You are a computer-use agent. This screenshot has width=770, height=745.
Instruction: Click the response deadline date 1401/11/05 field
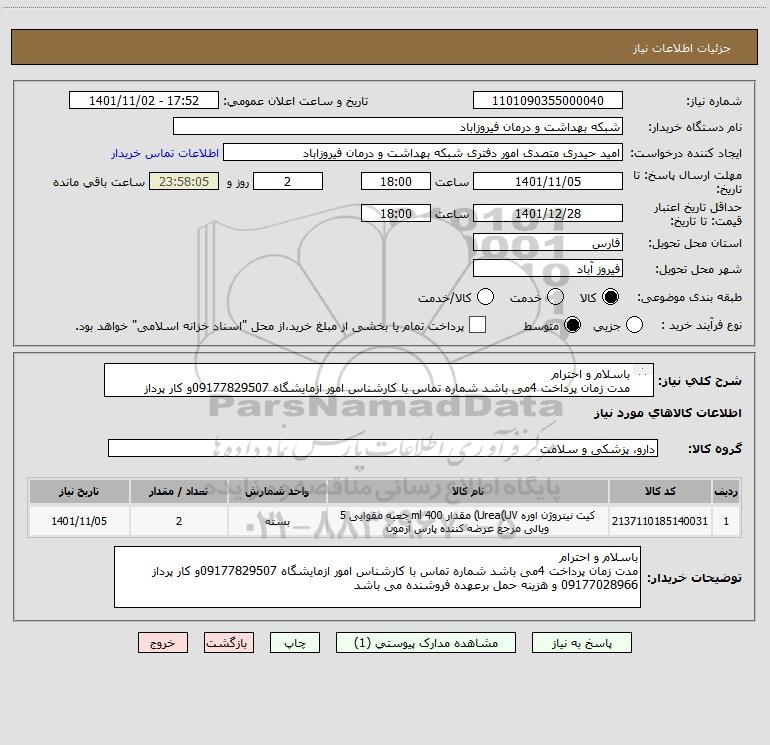(x=548, y=181)
